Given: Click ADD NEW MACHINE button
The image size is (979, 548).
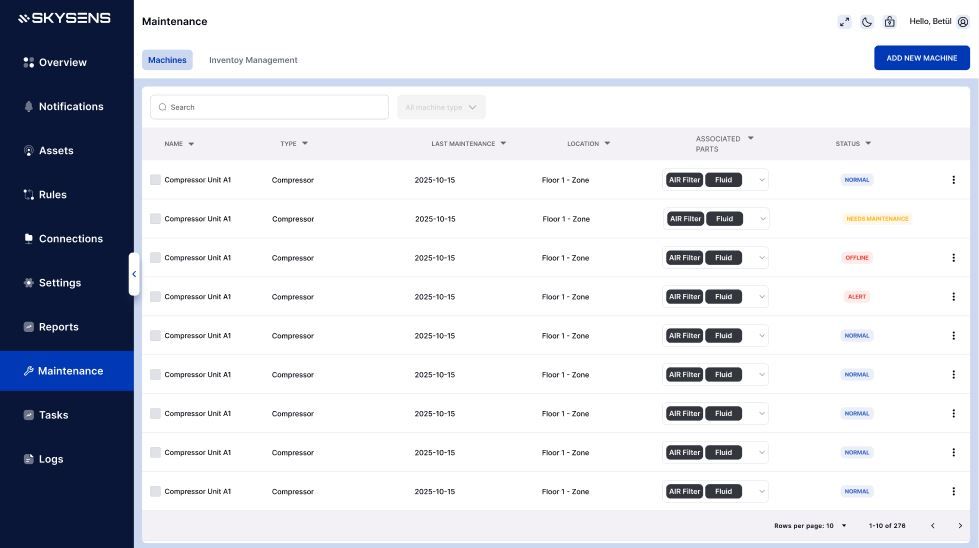Looking at the screenshot, I should coord(921,58).
